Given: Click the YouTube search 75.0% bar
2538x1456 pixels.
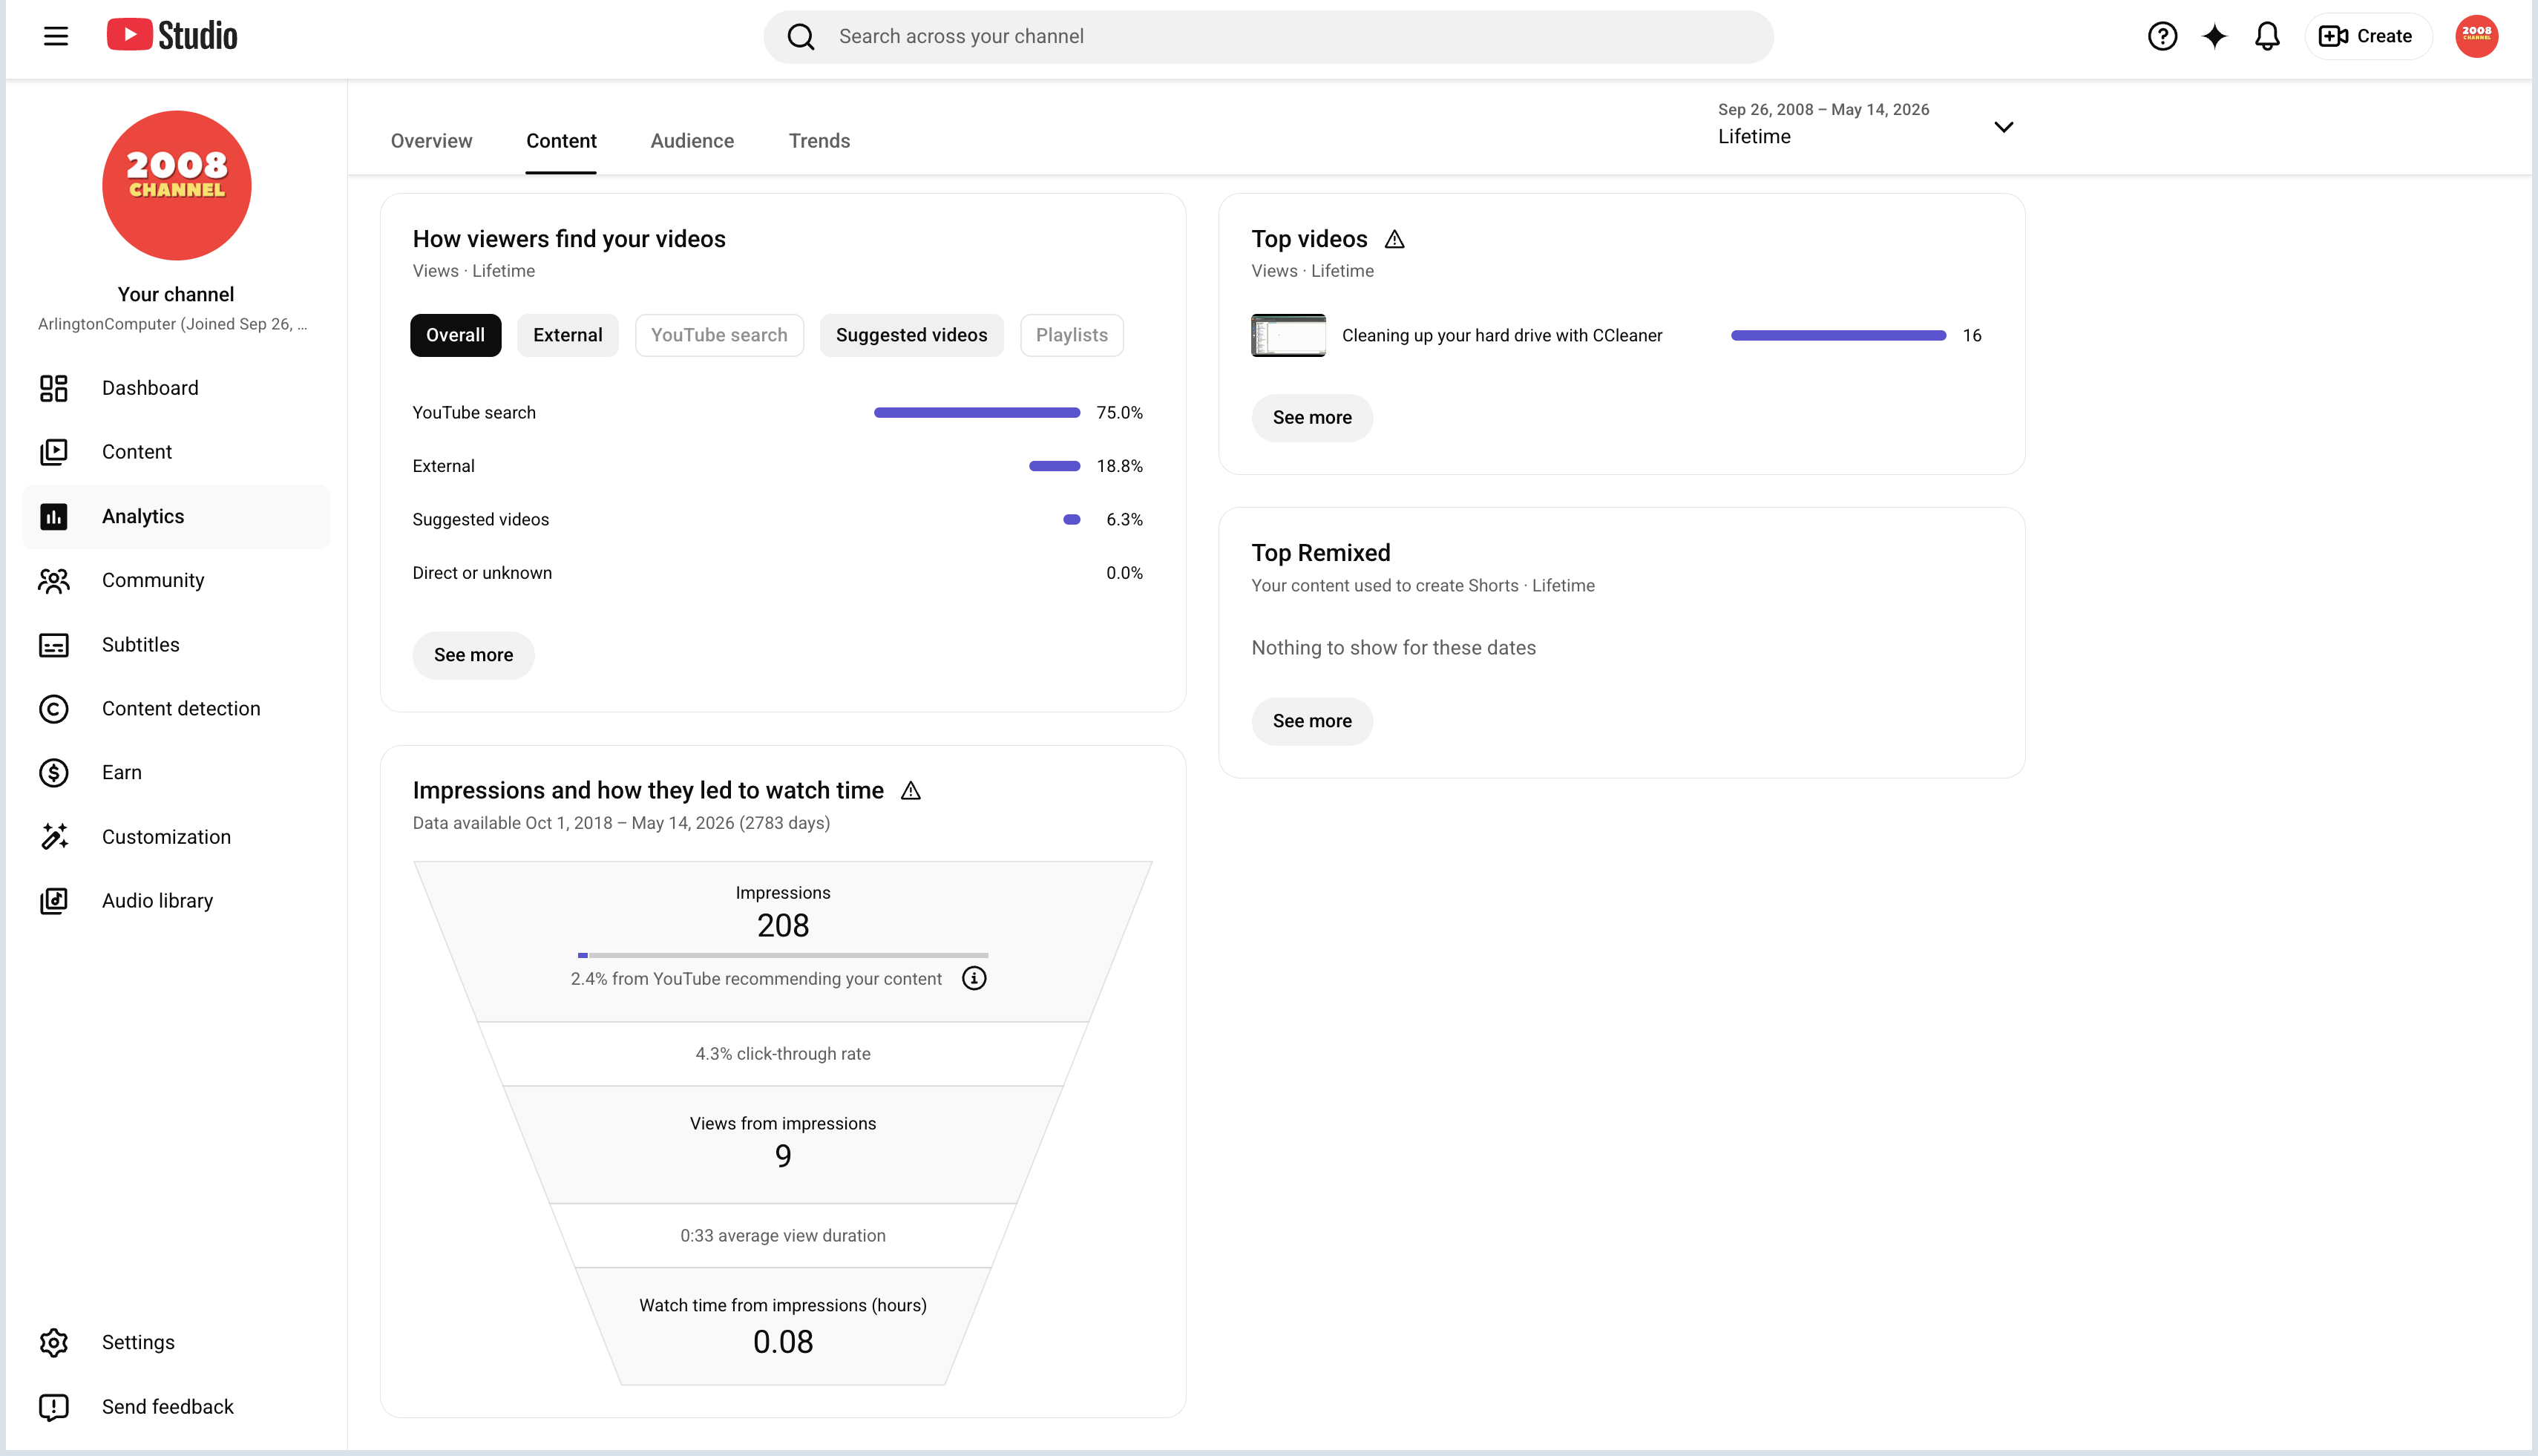Looking at the screenshot, I should 977,413.
